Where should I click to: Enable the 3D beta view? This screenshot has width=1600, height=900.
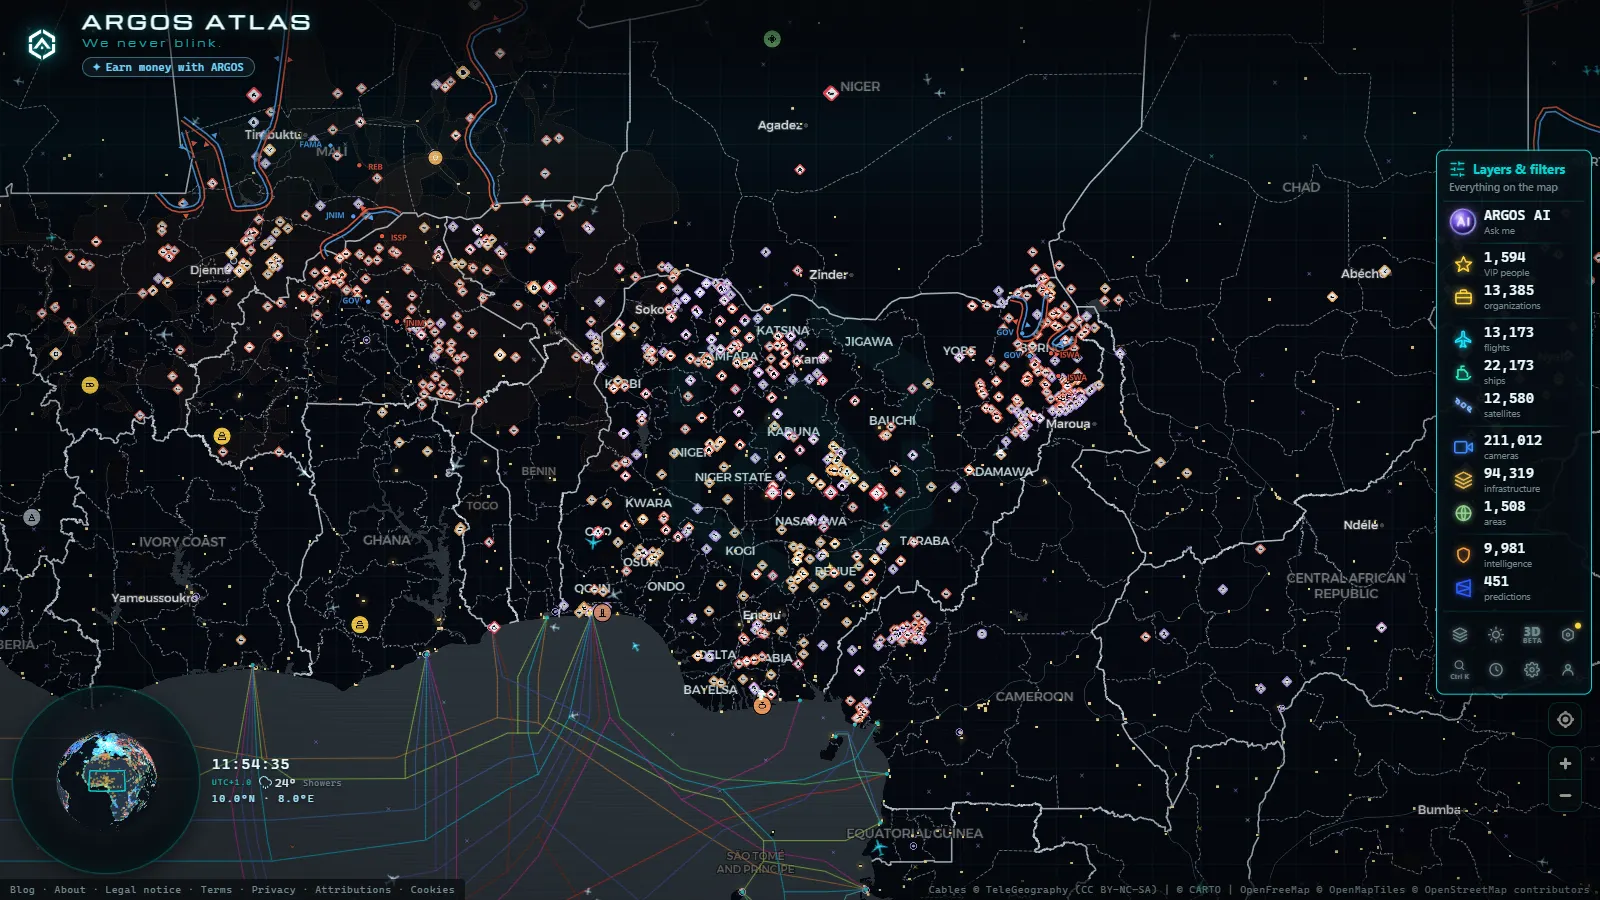coord(1532,635)
